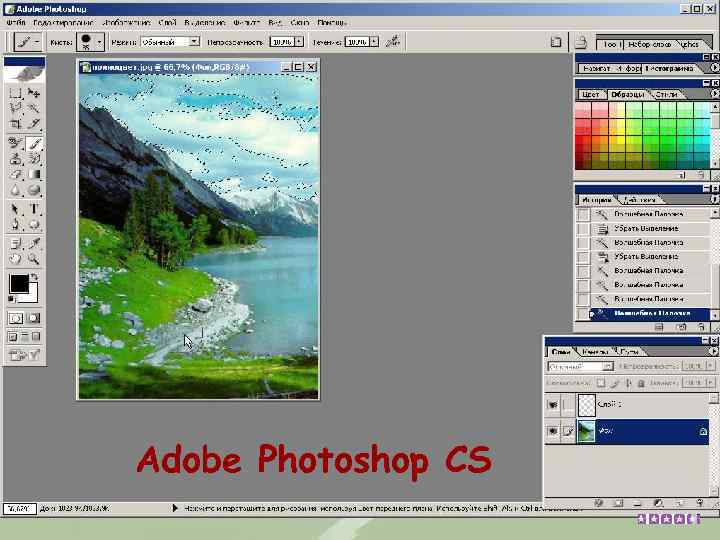The image size is (720, 540).
Task: Swap foreground and background colors
Action: tap(34, 277)
